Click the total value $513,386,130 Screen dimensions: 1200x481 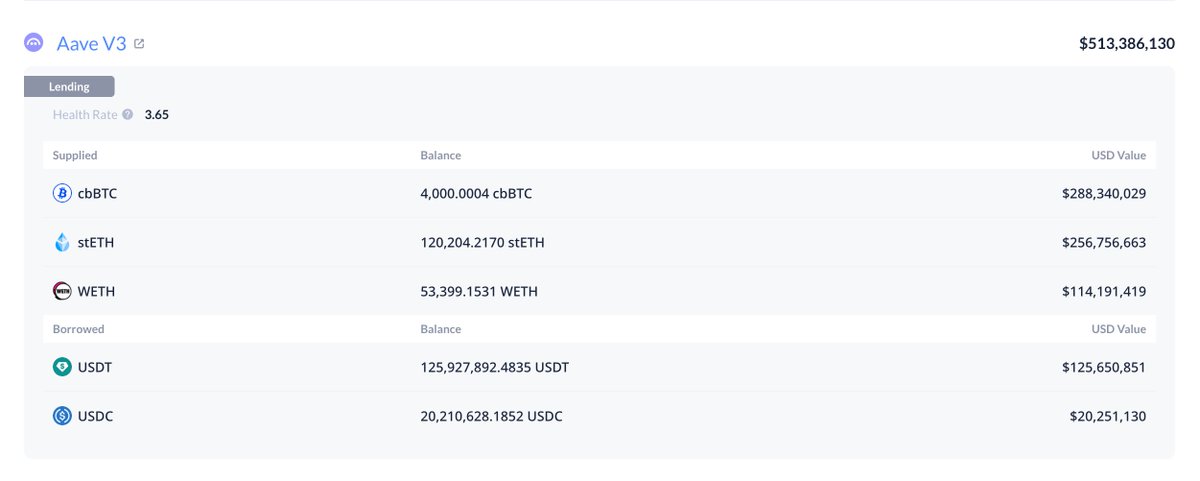pos(1126,44)
